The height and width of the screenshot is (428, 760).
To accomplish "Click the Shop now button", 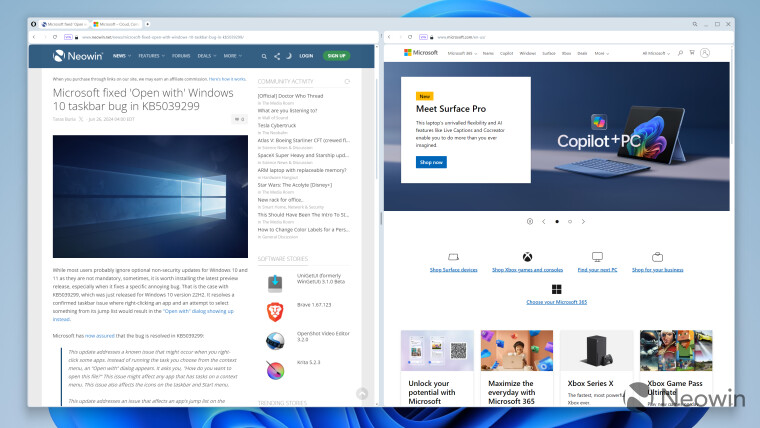I will click(432, 161).
